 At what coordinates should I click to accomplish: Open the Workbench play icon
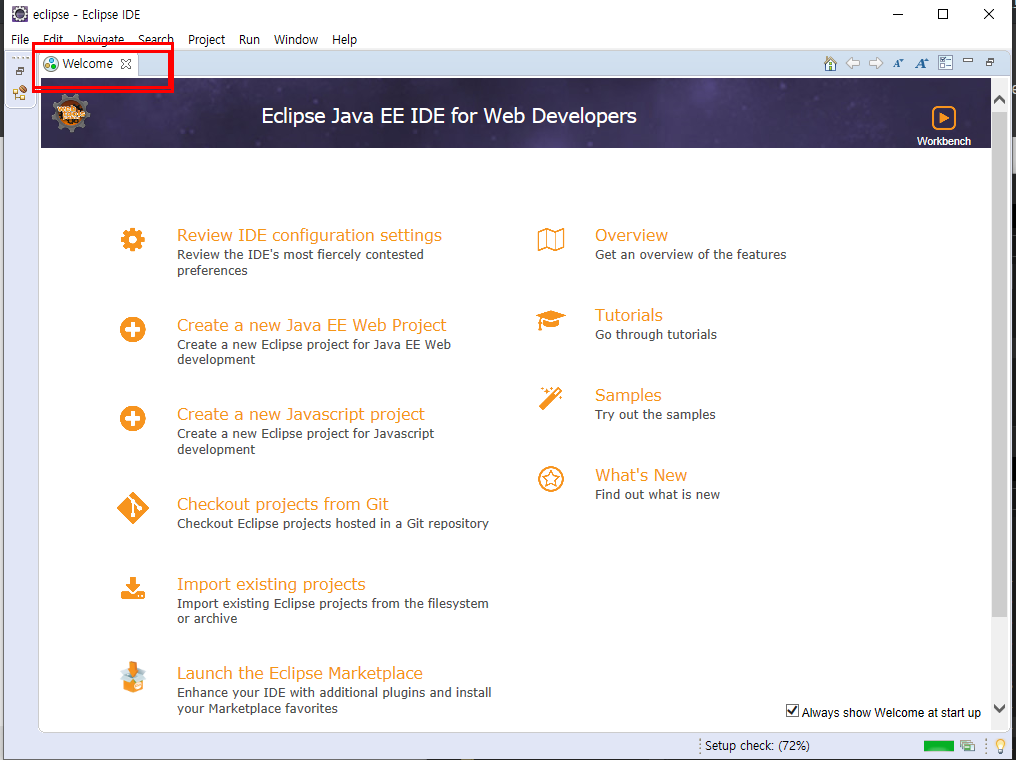point(943,118)
